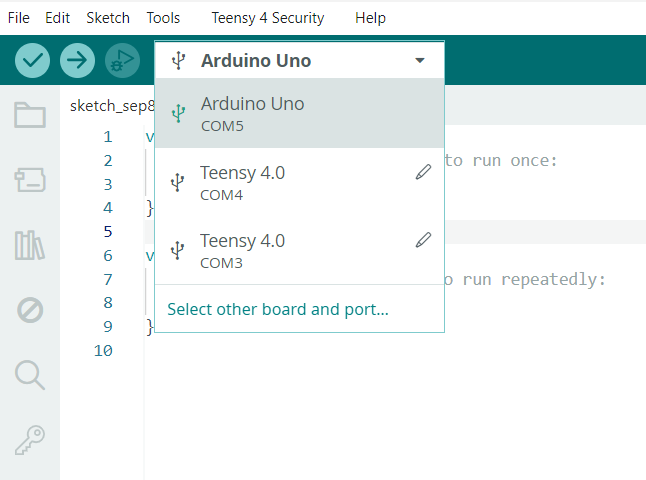Open the Tools menu
The height and width of the screenshot is (480, 646).
point(163,18)
